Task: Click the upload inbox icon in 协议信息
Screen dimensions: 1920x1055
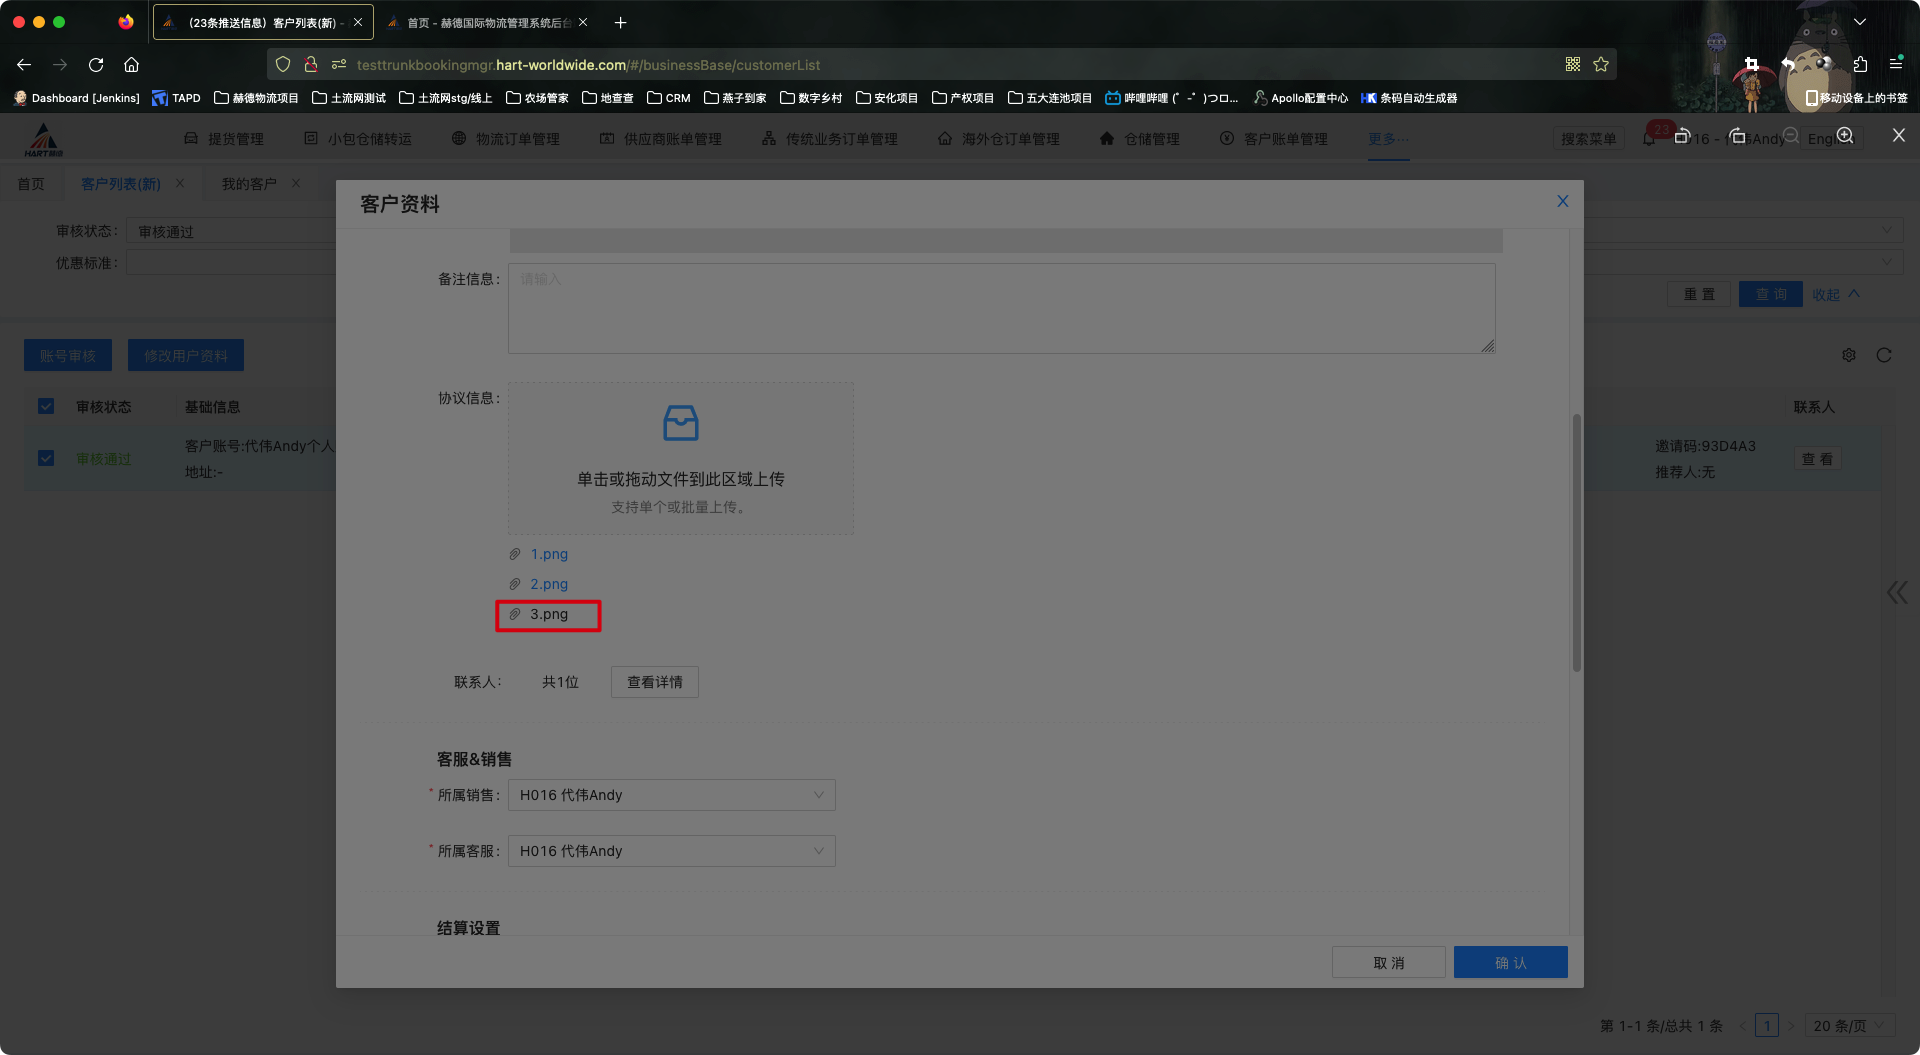Action: (680, 423)
